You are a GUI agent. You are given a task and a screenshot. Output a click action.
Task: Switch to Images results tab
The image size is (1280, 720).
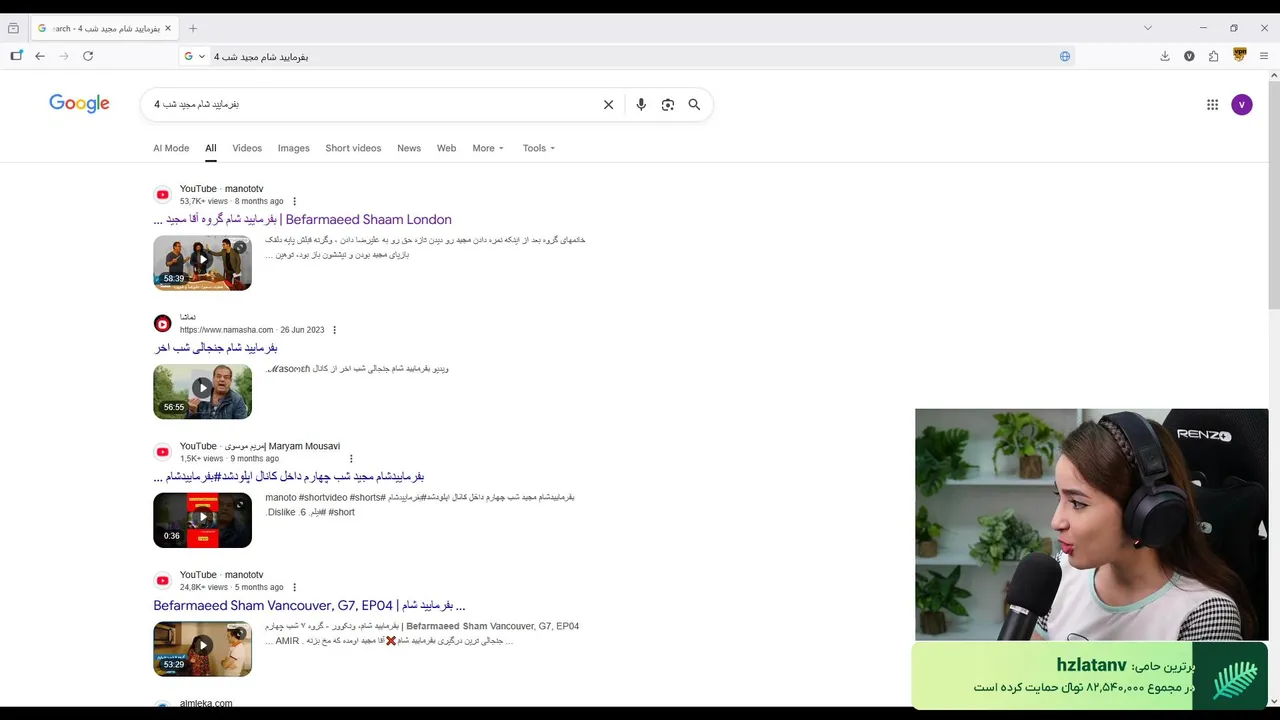coord(293,148)
